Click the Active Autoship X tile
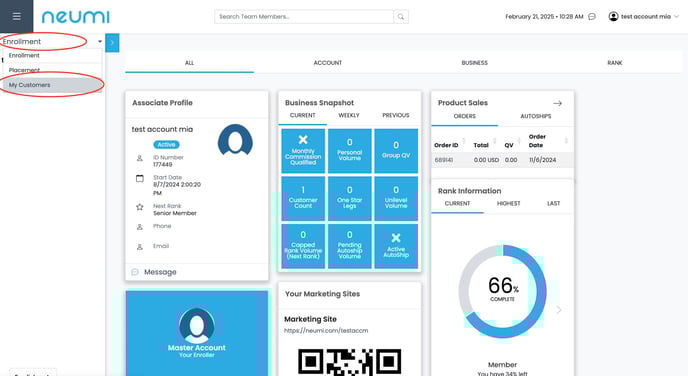Image resolution: width=688 pixels, height=376 pixels. tap(396, 246)
